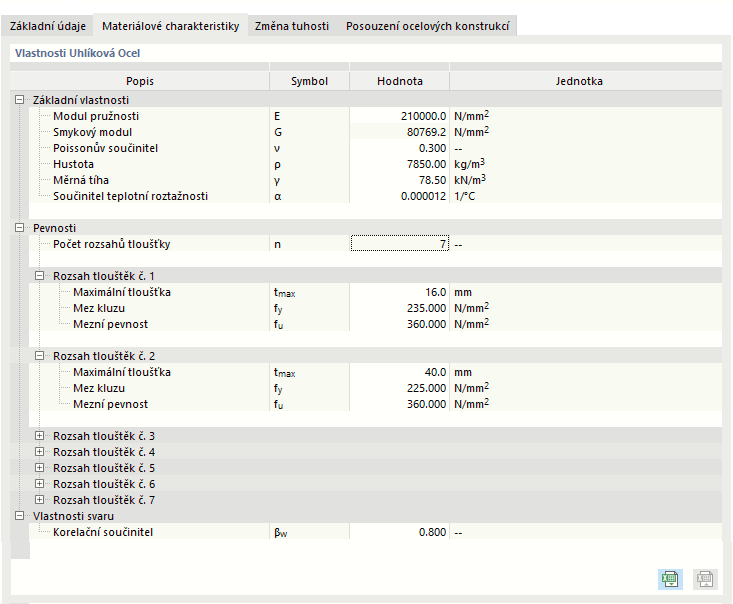Click the Korelační součinitel value 0.800
This screenshot has width=733, height=604.
pos(399,532)
